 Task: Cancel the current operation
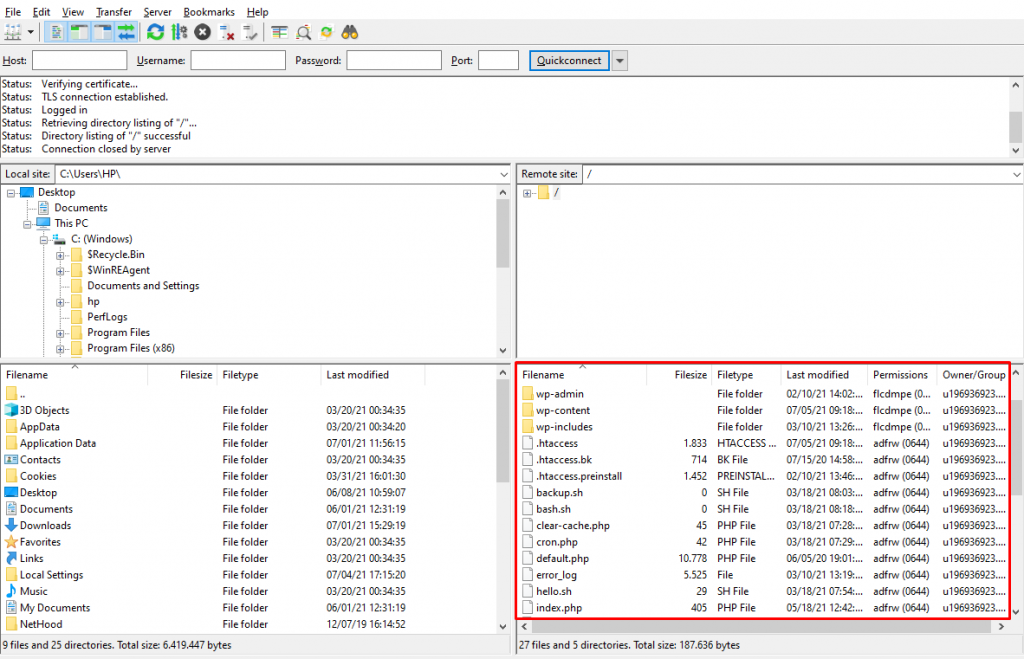[x=202, y=31]
